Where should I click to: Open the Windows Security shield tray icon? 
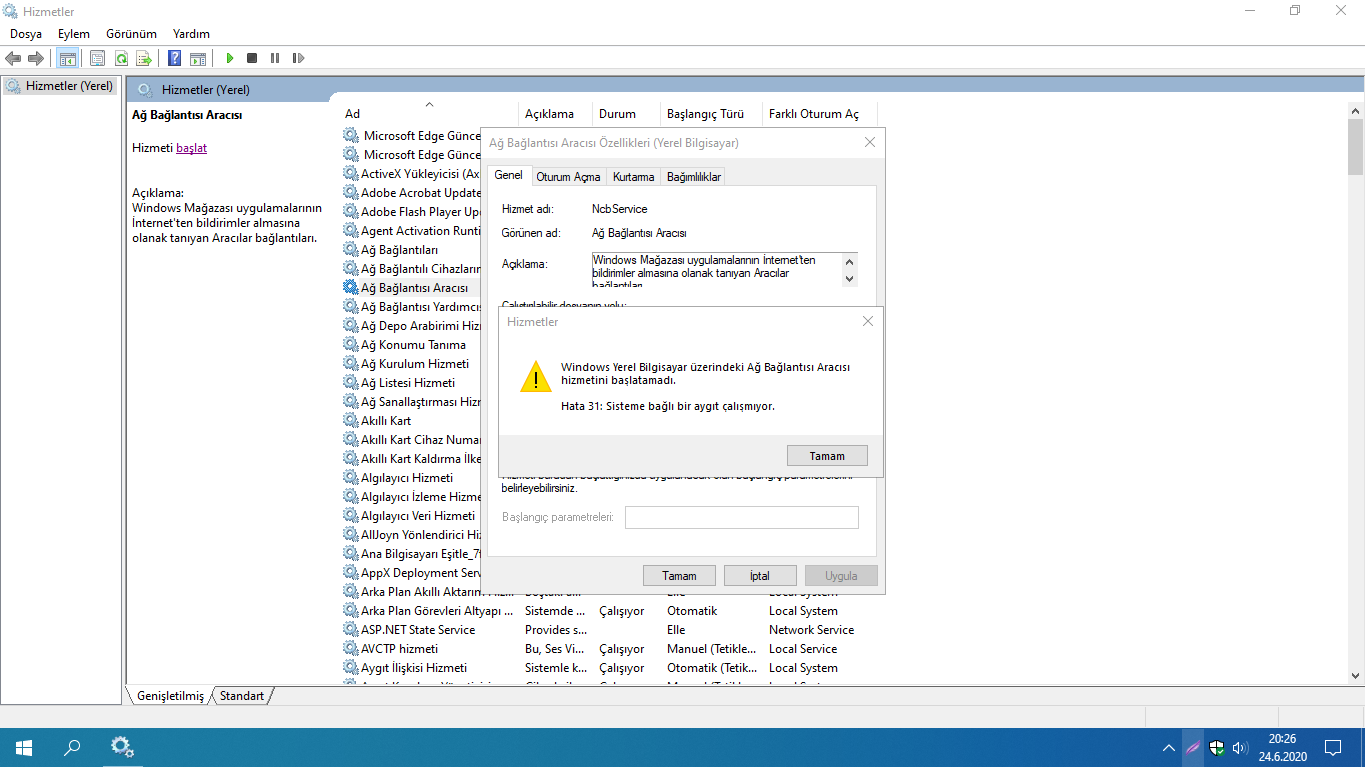(1217, 747)
